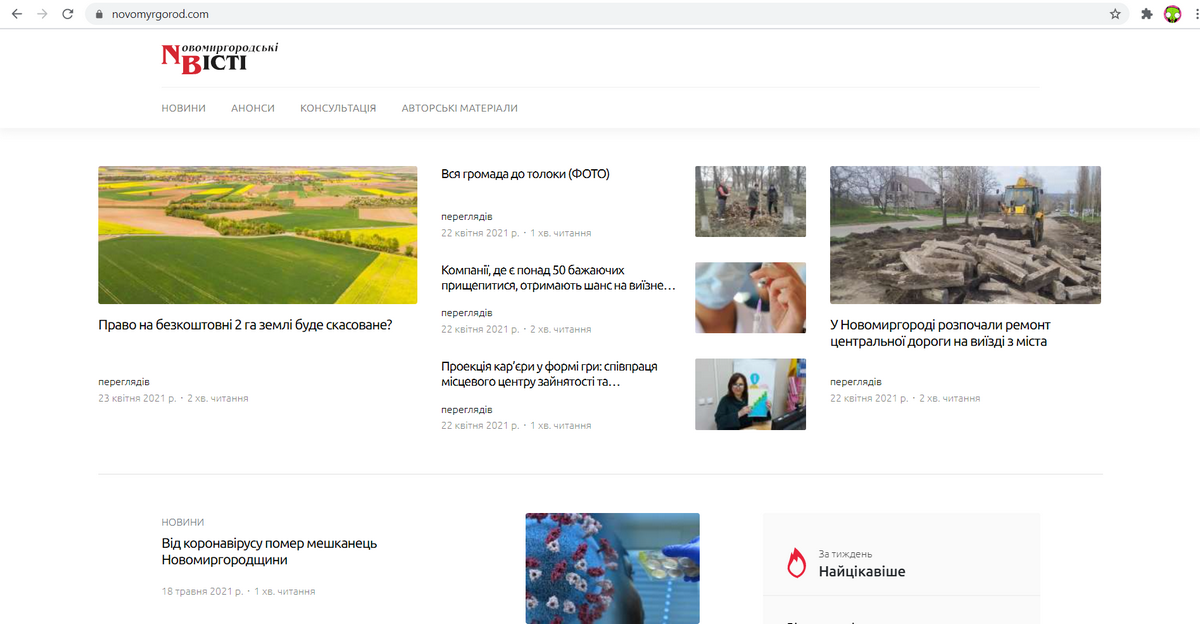Open the Chrome profile avatar

pos(1173,14)
